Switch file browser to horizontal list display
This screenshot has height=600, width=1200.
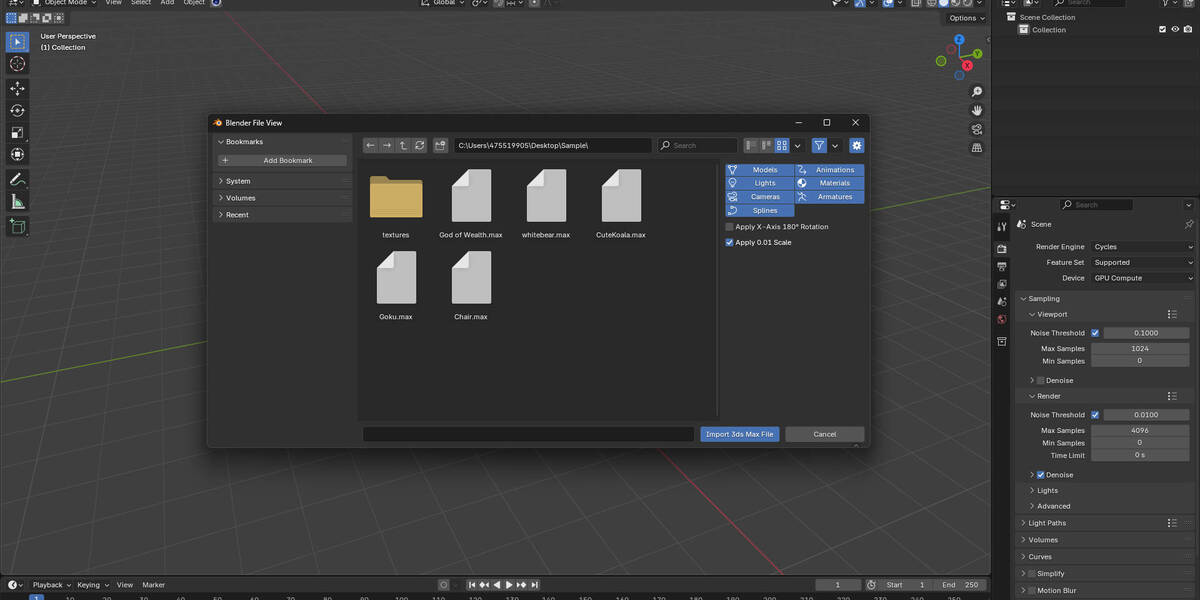[x=767, y=145]
